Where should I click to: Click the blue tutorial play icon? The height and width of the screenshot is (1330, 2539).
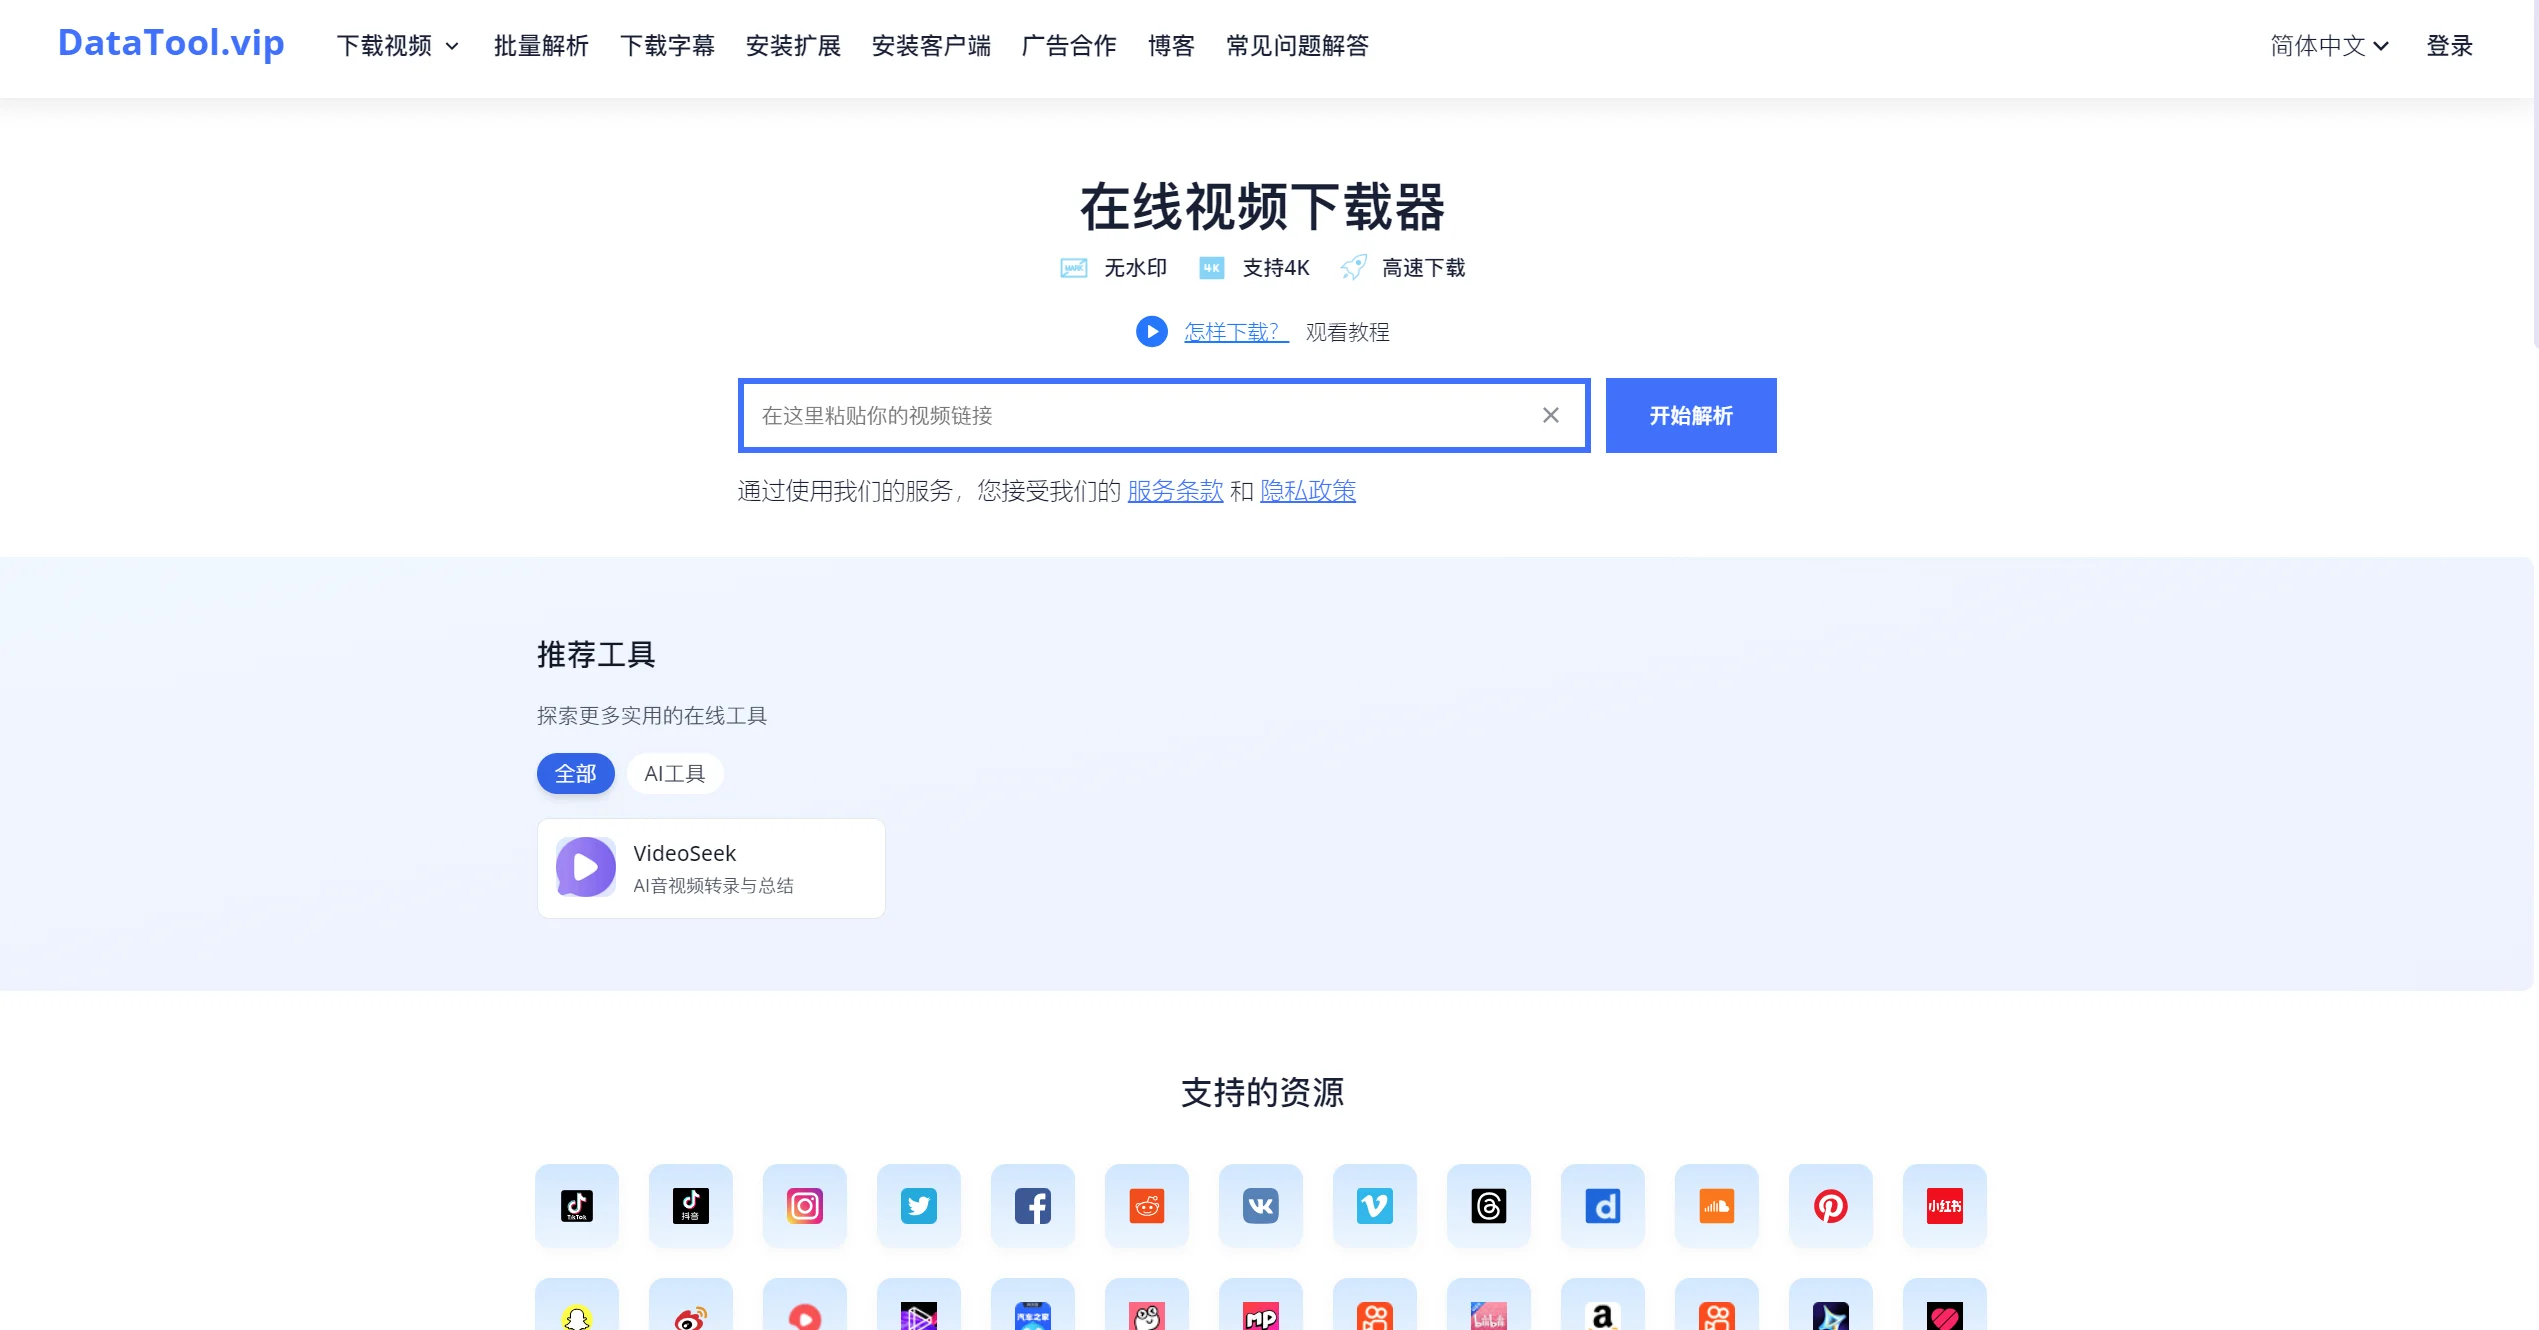click(1152, 331)
